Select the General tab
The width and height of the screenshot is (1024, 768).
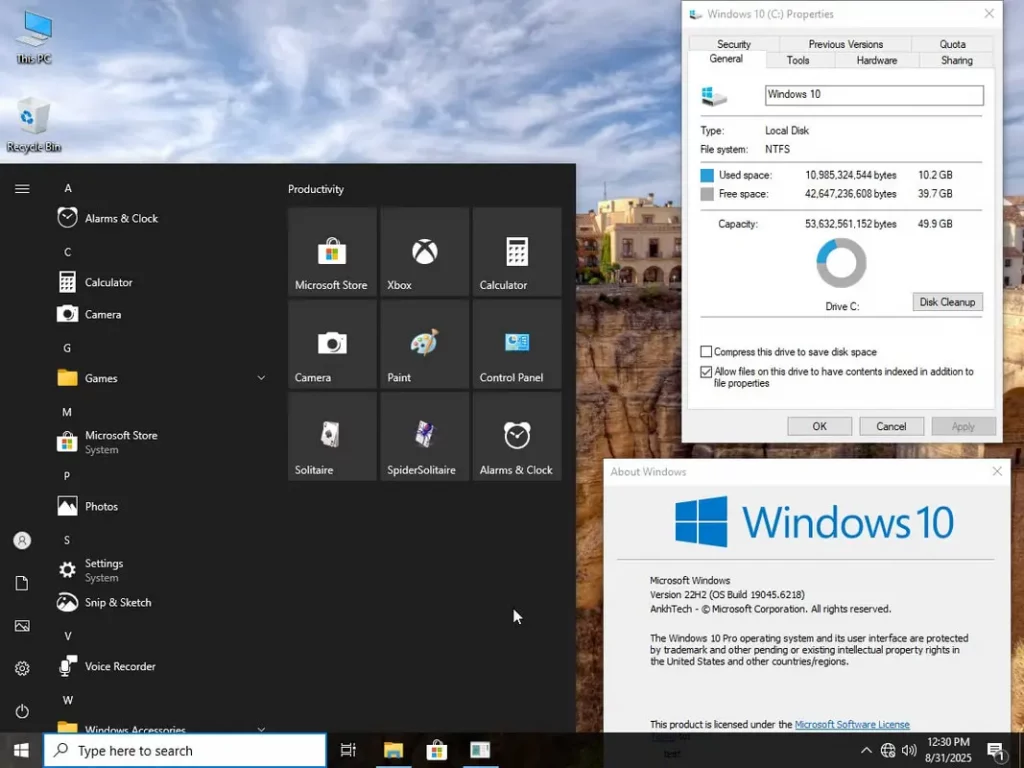[726, 59]
